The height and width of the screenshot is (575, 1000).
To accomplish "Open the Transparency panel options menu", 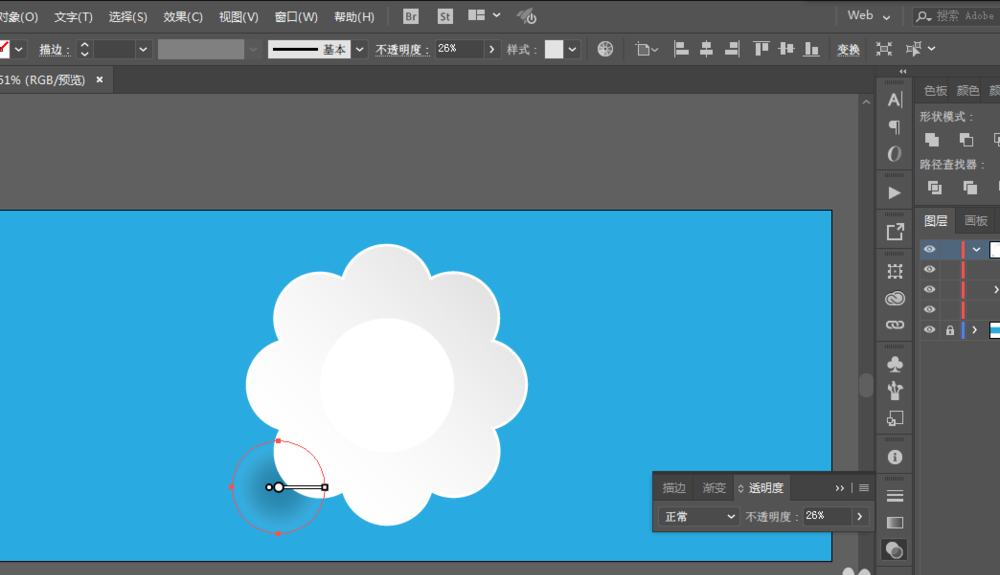I will [x=864, y=488].
